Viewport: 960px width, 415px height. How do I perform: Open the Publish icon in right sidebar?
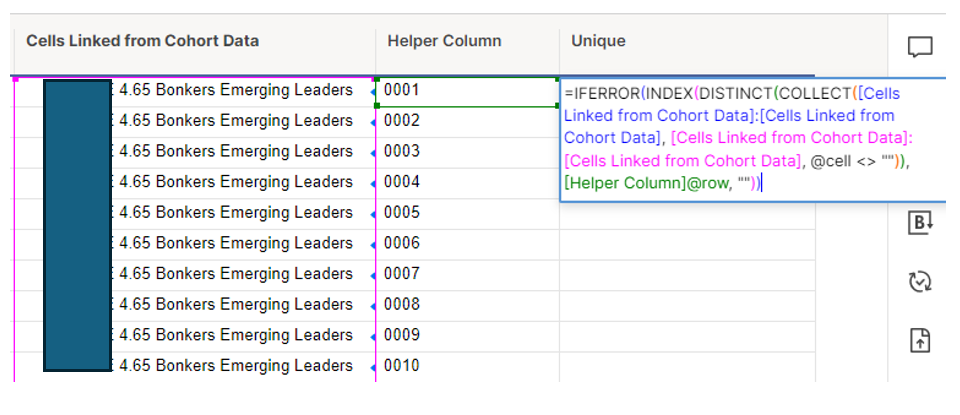click(920, 340)
